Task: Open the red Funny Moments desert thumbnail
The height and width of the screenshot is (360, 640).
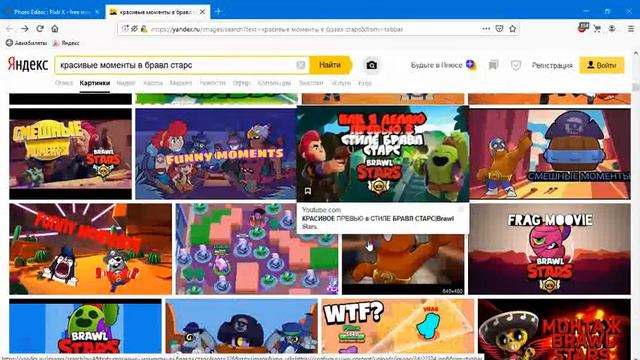Action: [x=91, y=249]
